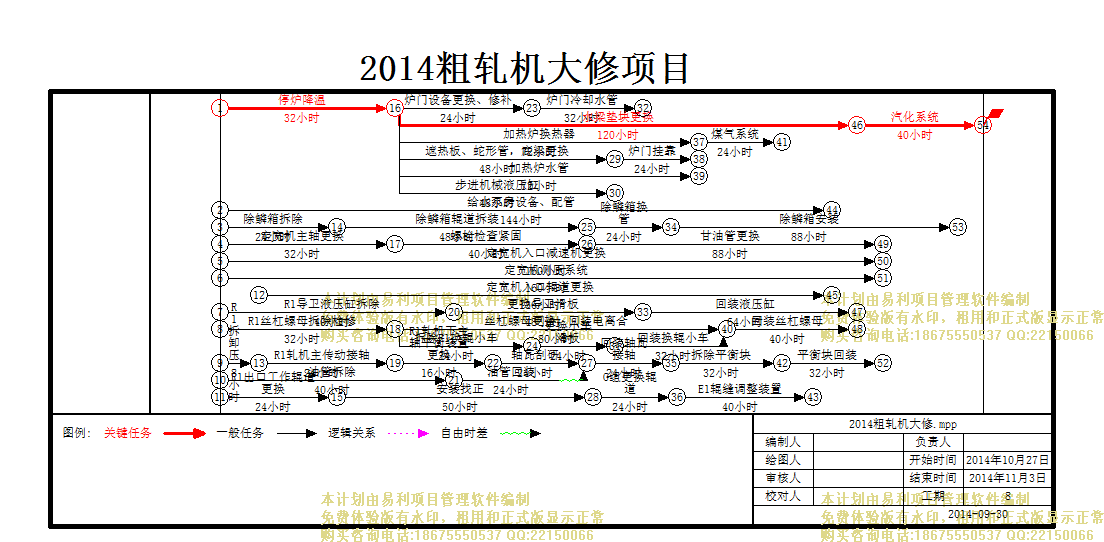Viewport: 1104px width, 542px height.
Task: Select red node 16
Action: tap(395, 108)
